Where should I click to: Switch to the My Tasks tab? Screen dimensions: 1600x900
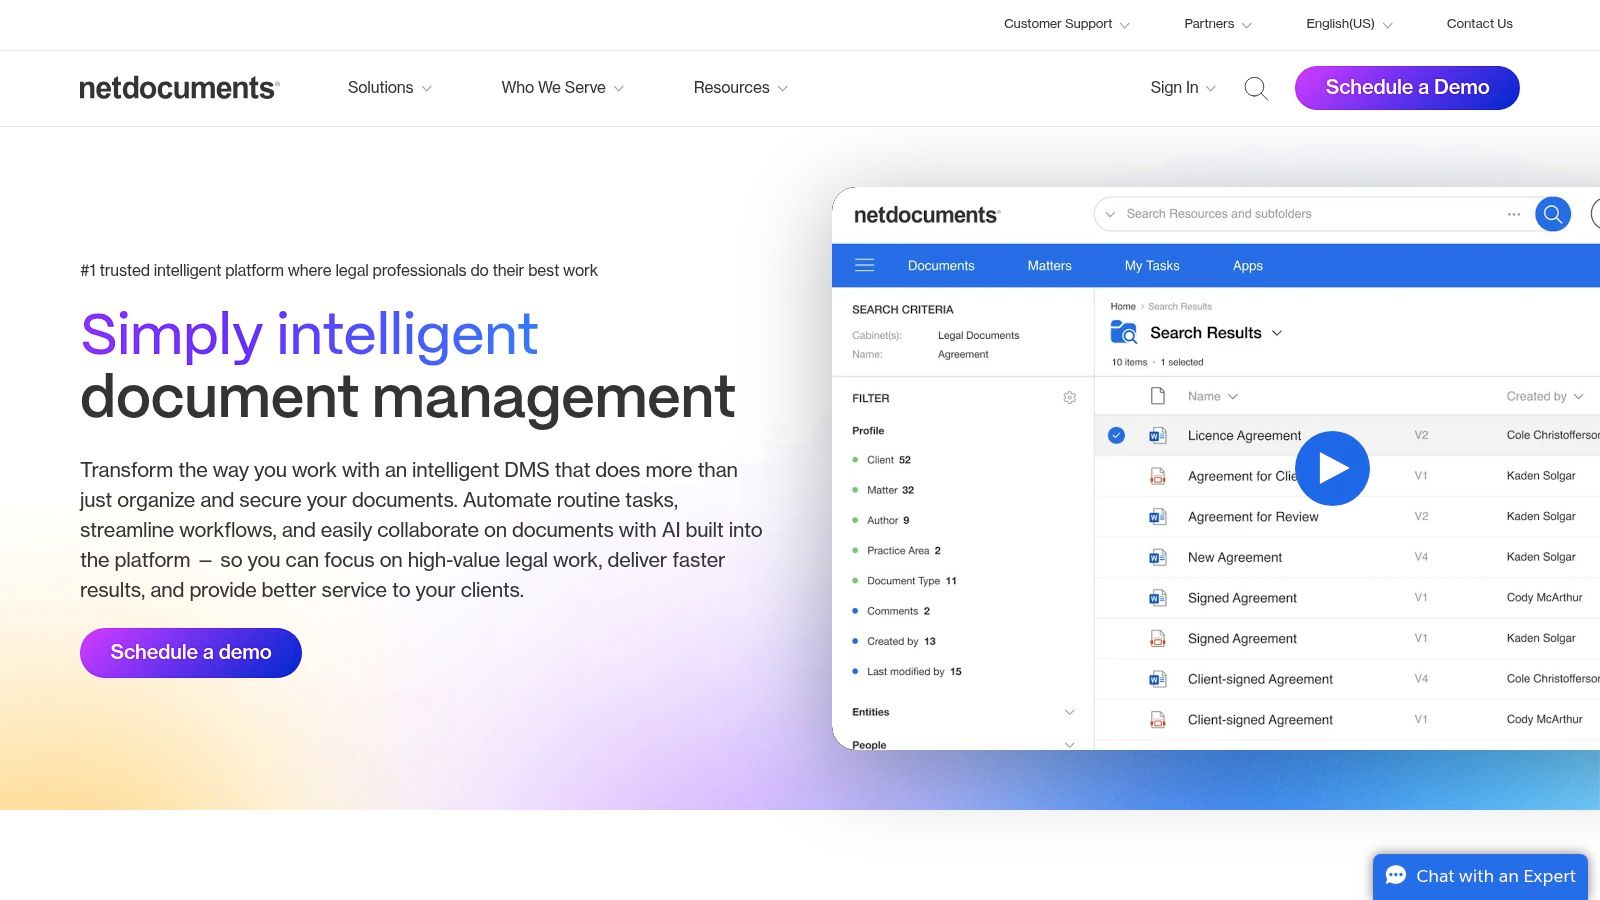pyautogui.click(x=1152, y=266)
